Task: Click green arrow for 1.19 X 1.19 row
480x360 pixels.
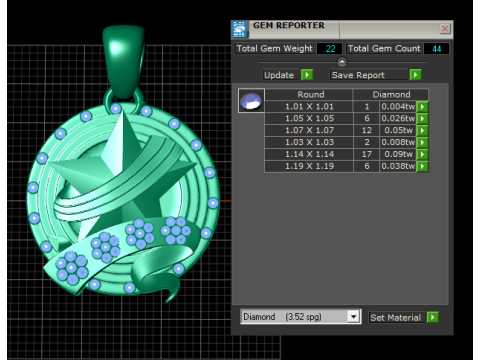Action: click(x=422, y=166)
